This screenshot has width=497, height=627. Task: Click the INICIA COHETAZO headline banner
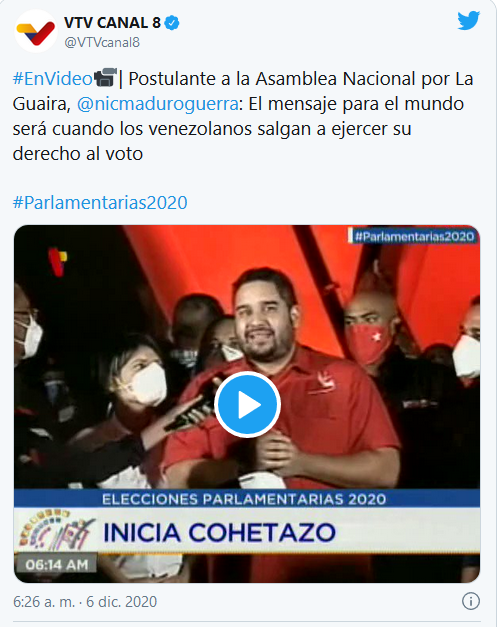219,533
